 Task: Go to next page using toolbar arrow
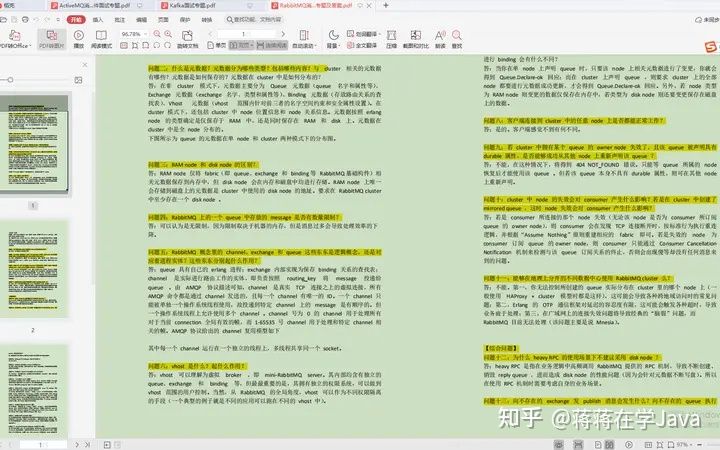pyautogui.click(x=283, y=34)
